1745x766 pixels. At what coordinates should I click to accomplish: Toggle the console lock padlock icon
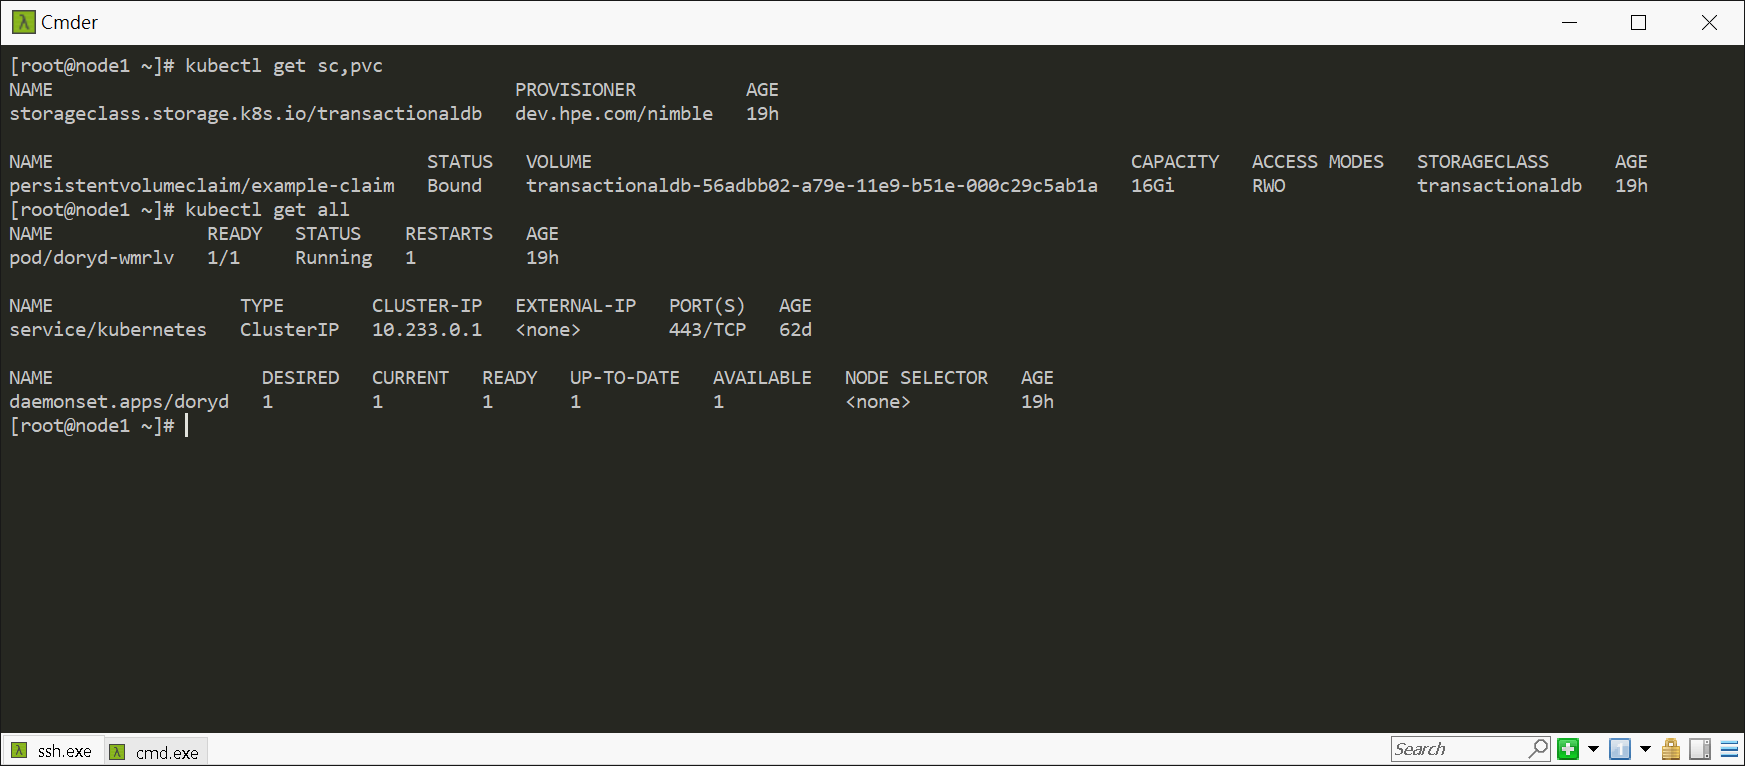(1671, 749)
